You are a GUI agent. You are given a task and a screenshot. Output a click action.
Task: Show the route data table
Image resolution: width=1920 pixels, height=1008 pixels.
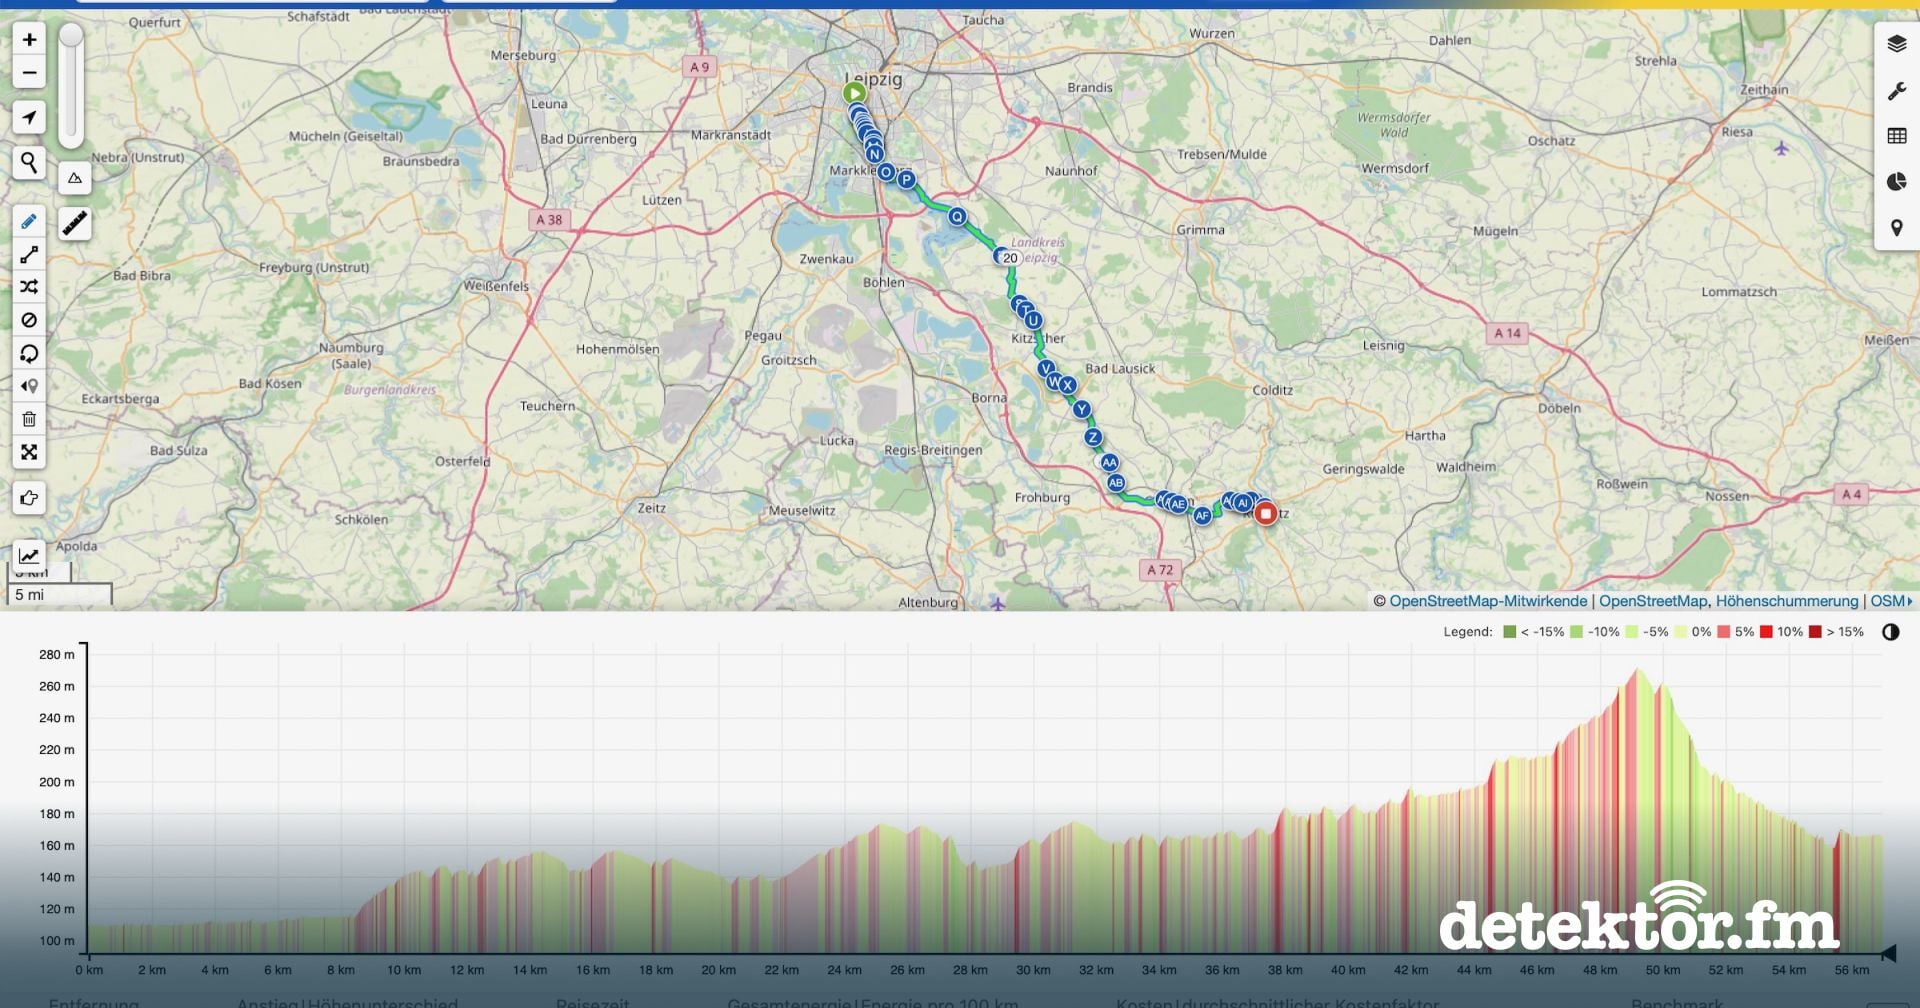pos(1896,136)
